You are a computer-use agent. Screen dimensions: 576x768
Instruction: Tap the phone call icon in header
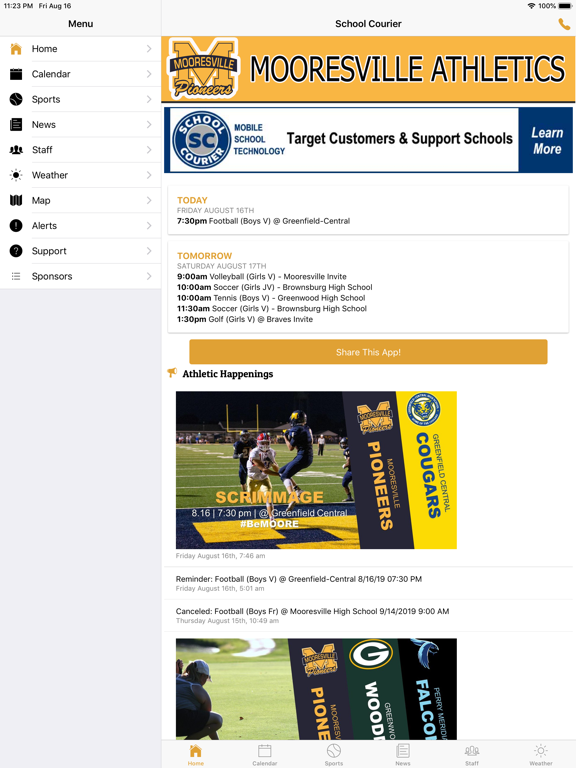564,24
